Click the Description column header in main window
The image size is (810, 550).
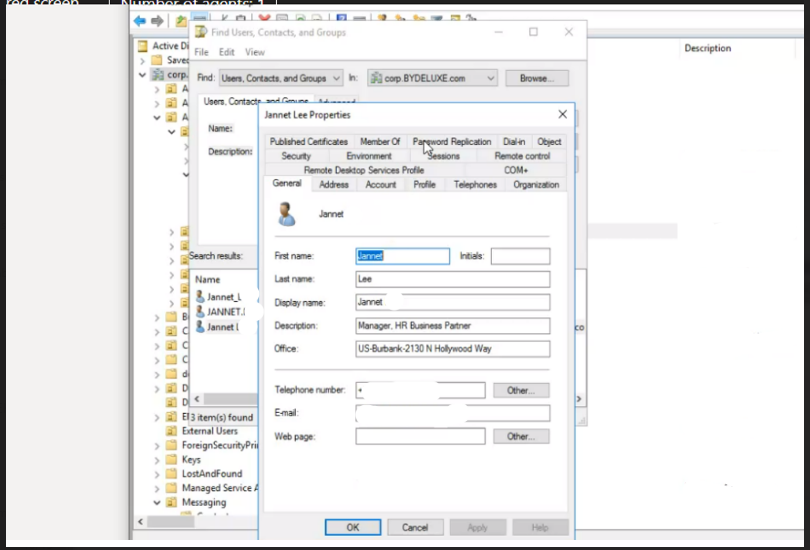tap(707, 48)
